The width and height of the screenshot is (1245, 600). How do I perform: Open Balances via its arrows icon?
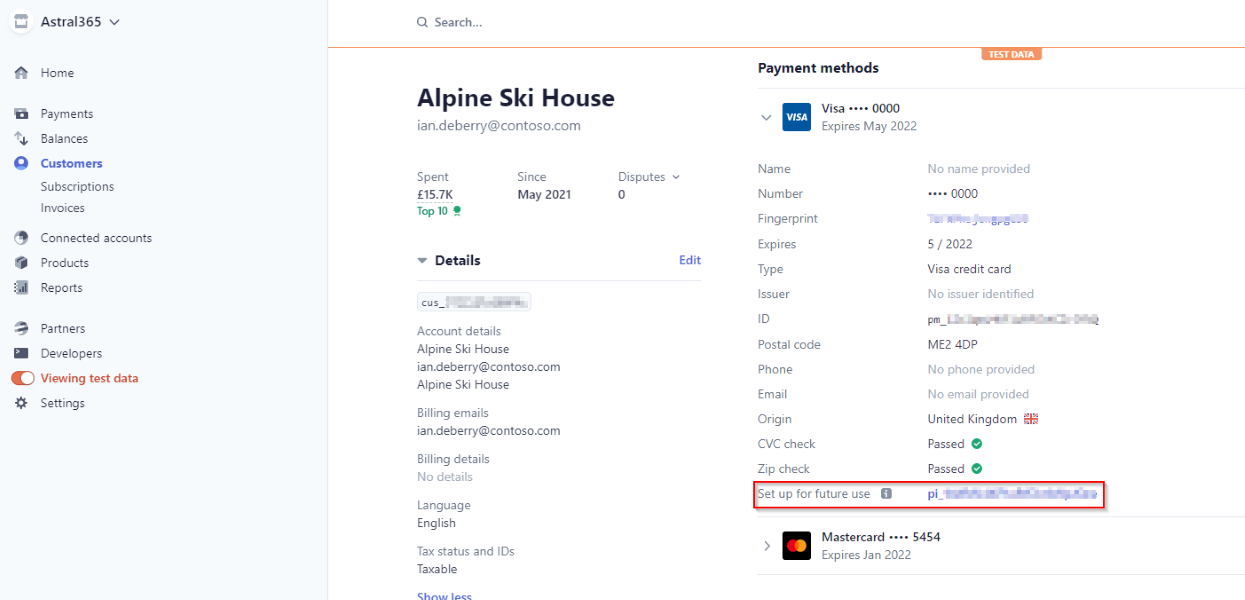click(x=21, y=139)
